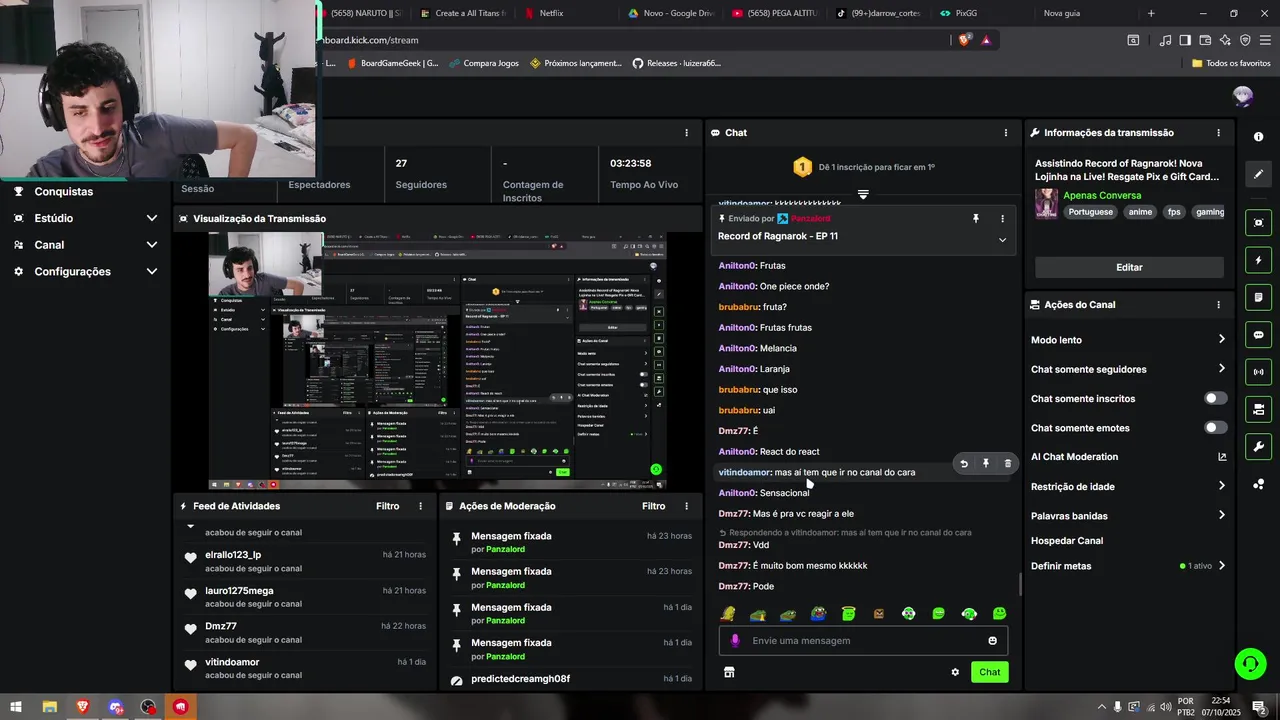The image size is (1280, 720).
Task: Open session stats panel three-dot menu
Action: point(686,133)
